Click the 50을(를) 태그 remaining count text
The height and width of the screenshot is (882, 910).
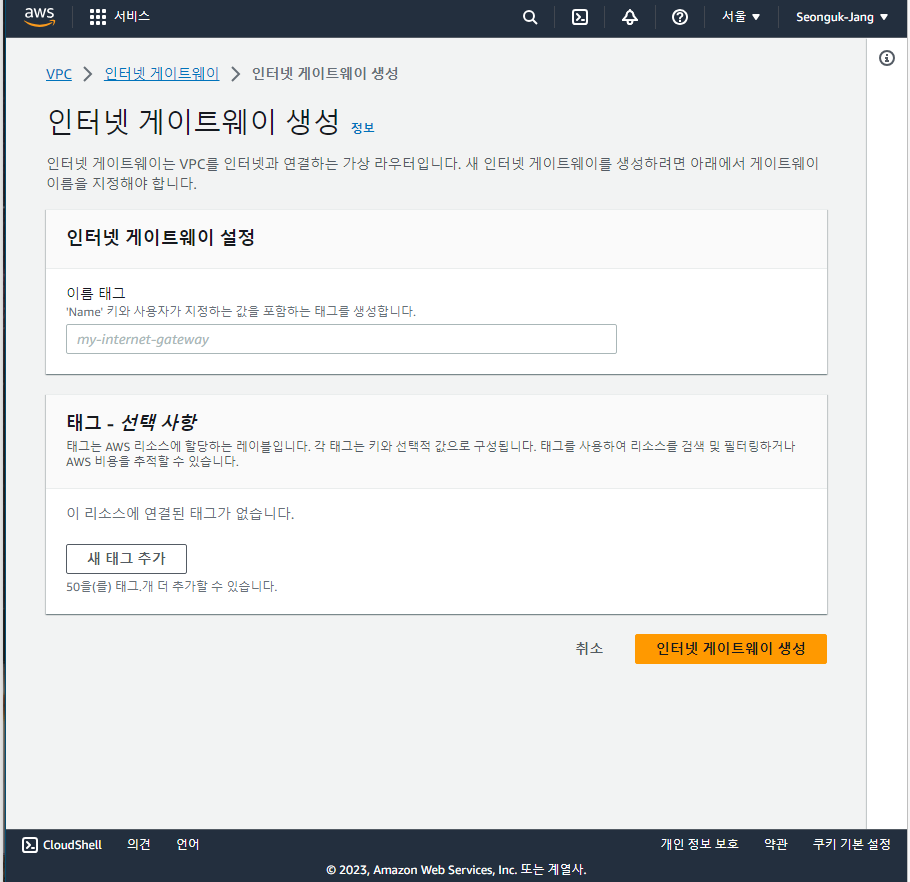point(172,586)
